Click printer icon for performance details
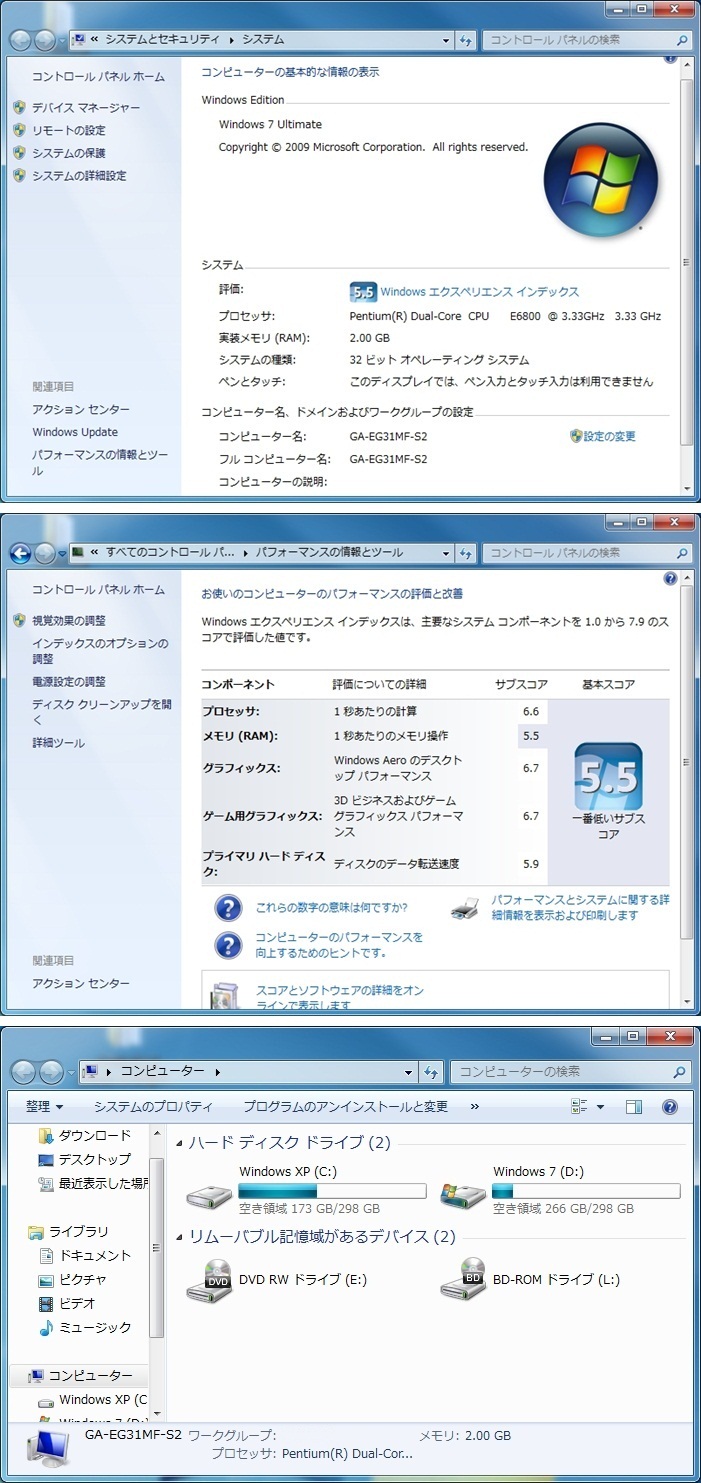701x1483 pixels. coord(464,908)
